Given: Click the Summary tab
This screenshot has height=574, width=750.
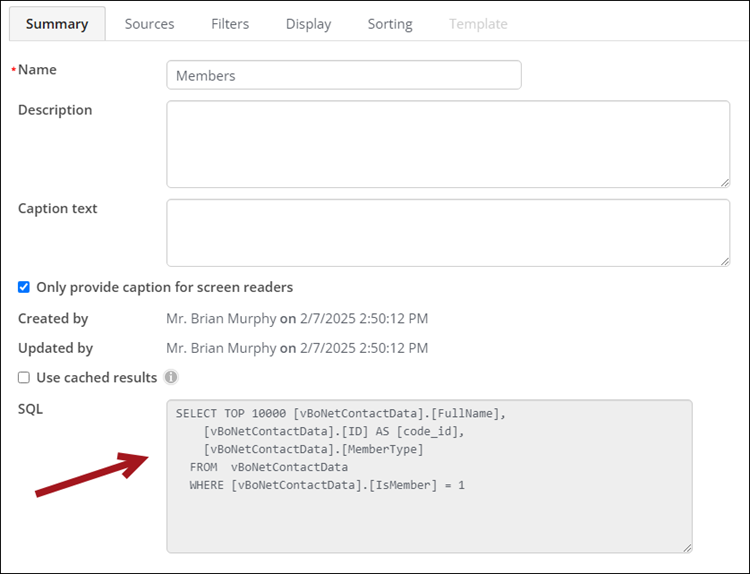Looking at the screenshot, I should 57,24.
